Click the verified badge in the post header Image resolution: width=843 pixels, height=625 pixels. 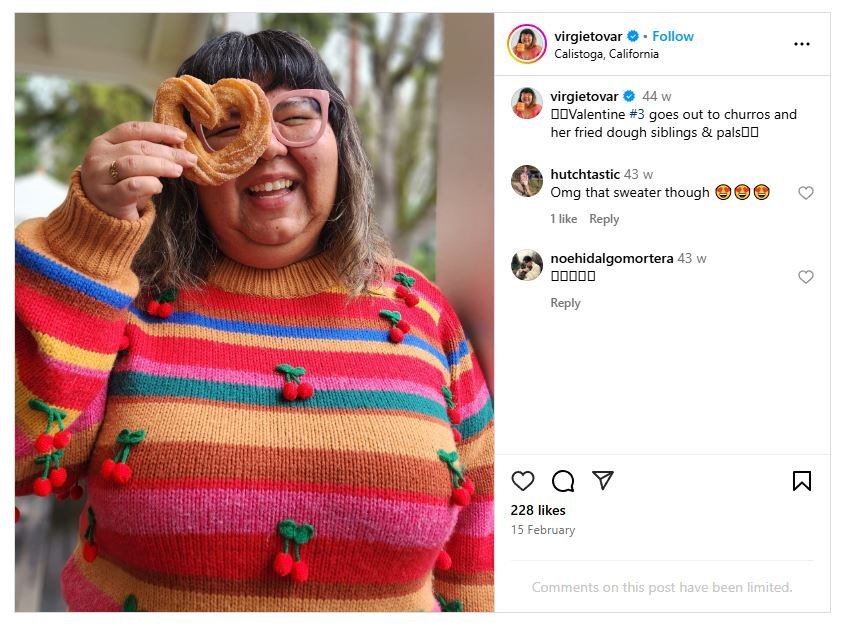pyautogui.click(x=633, y=36)
